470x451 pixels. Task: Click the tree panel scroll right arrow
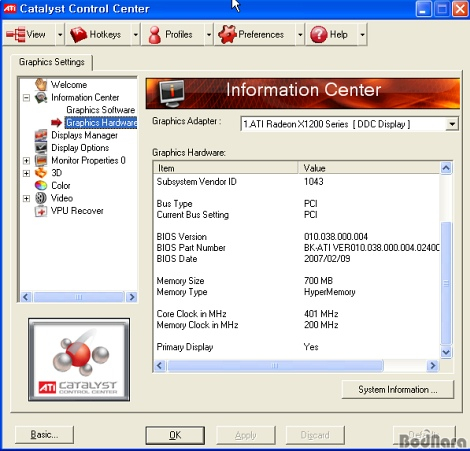tap(132, 297)
